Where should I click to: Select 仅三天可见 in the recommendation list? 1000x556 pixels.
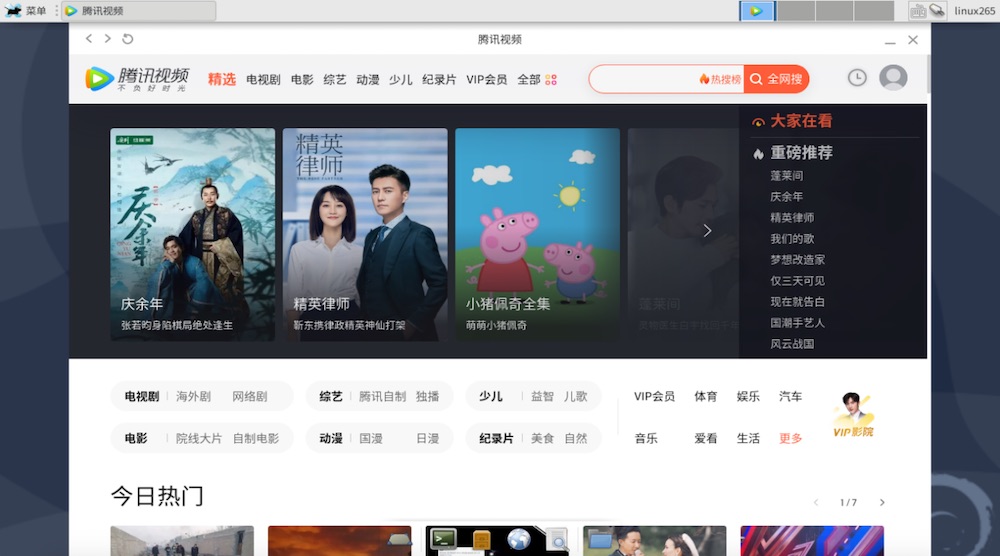(x=797, y=281)
